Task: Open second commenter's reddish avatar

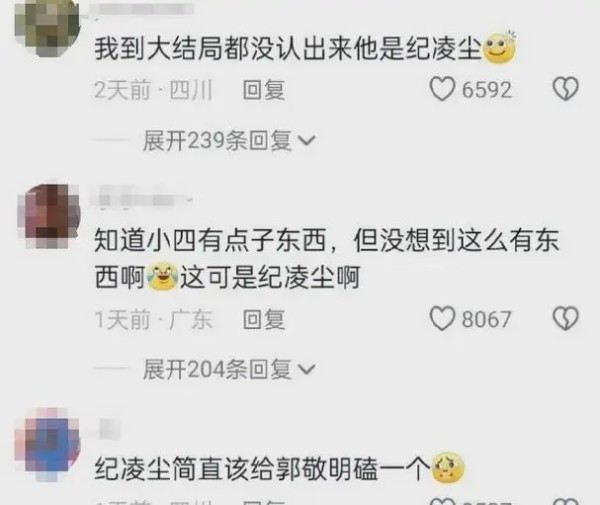Action: click(48, 216)
